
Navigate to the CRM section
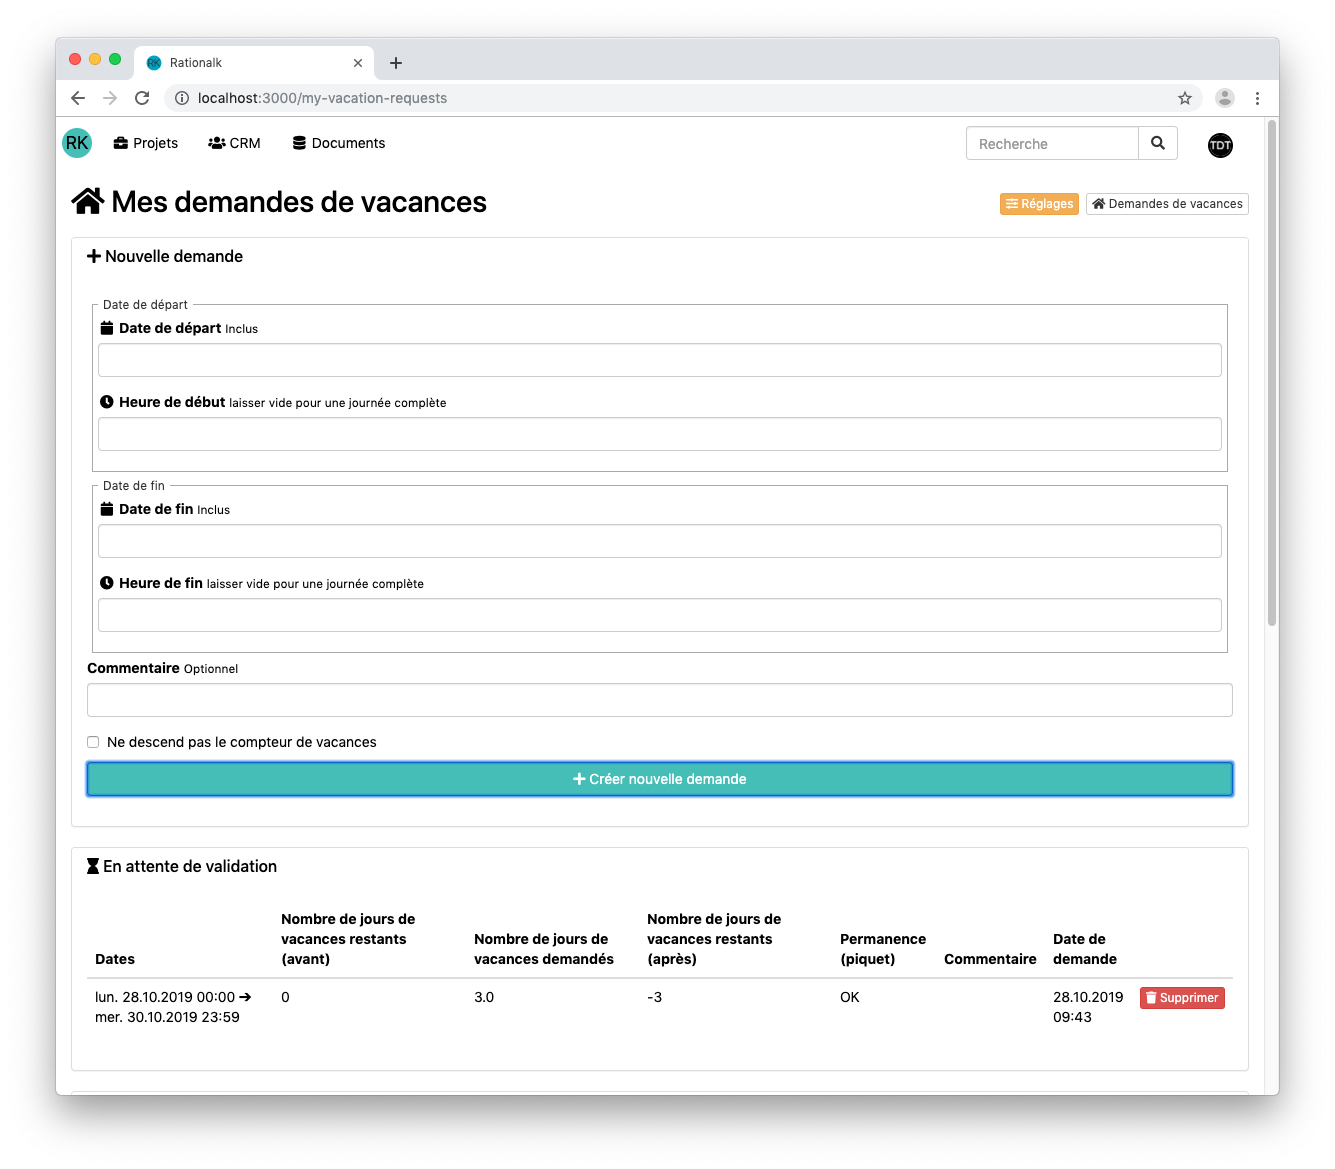234,143
